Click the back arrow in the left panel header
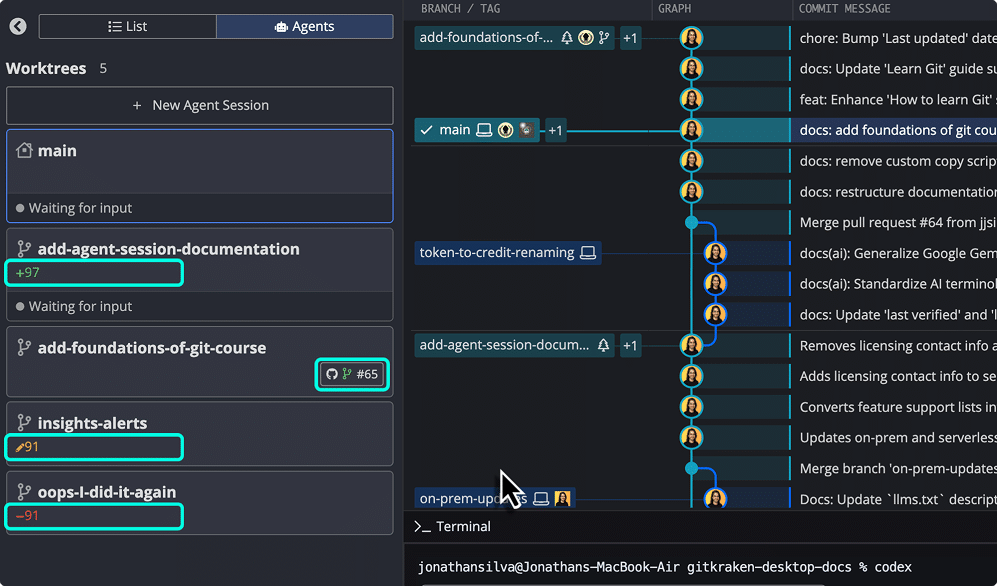Screen dimensions: 997x586 [x=17, y=27]
